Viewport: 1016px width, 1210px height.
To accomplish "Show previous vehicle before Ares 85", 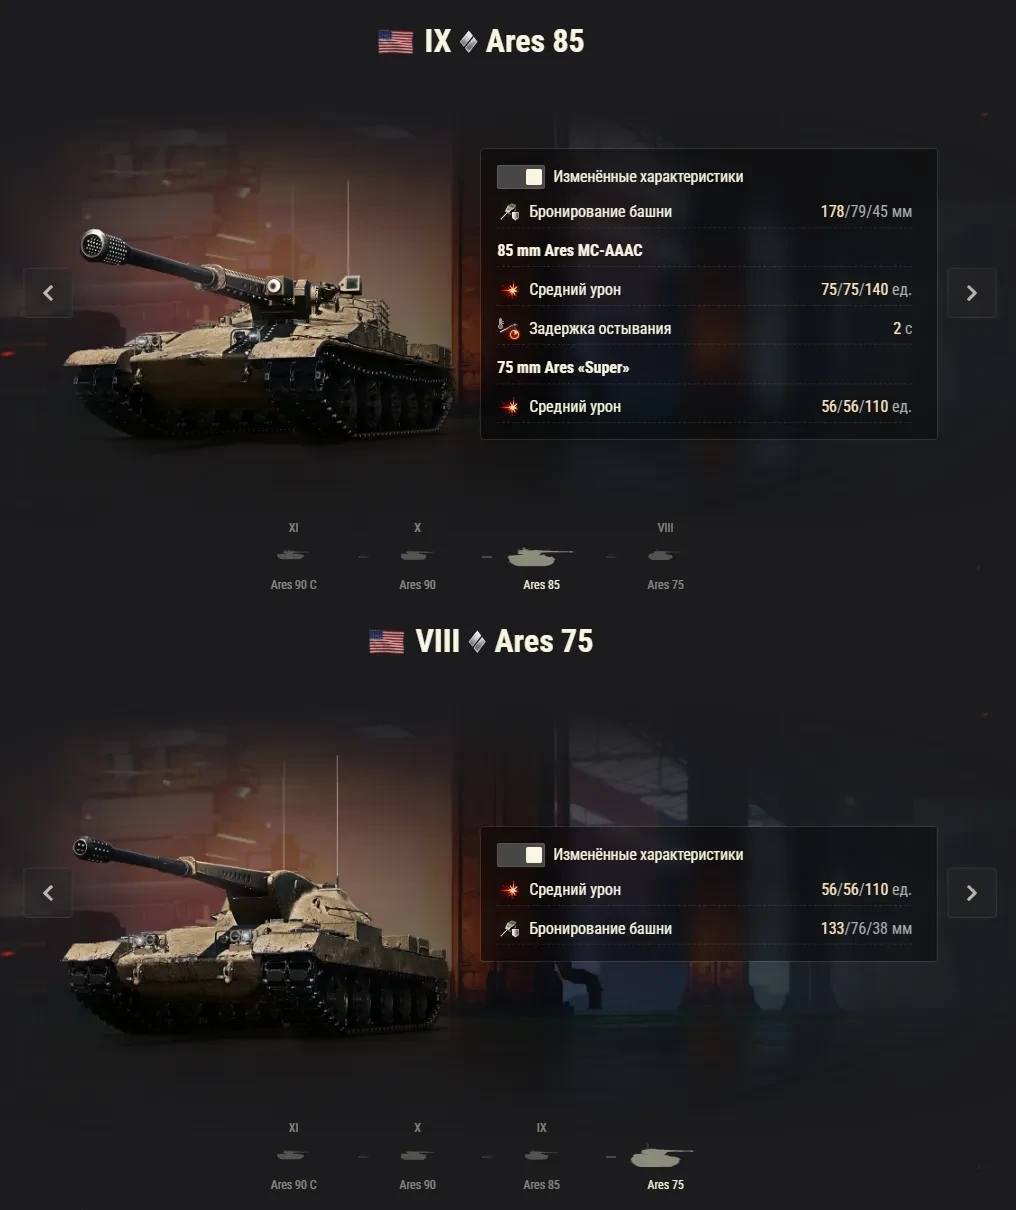I will coord(48,293).
